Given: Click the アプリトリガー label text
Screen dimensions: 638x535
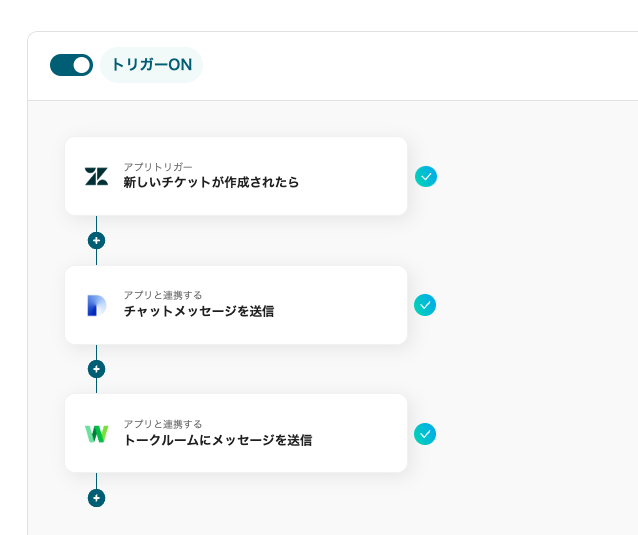Looking at the screenshot, I should point(158,166).
